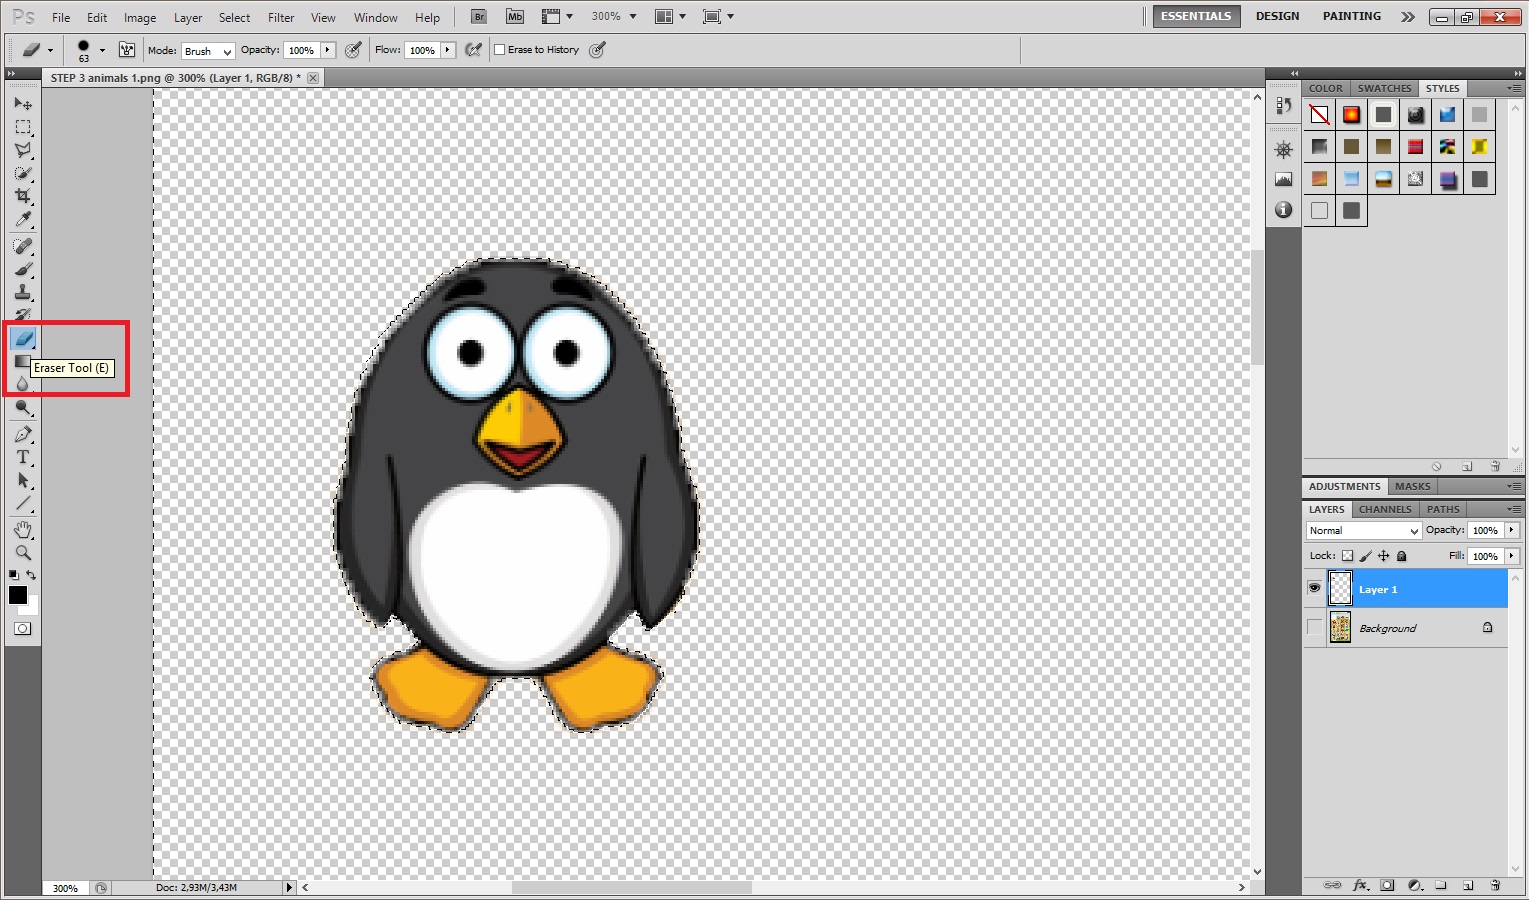Select the Spot Healing Brush tool

[x=23, y=246]
